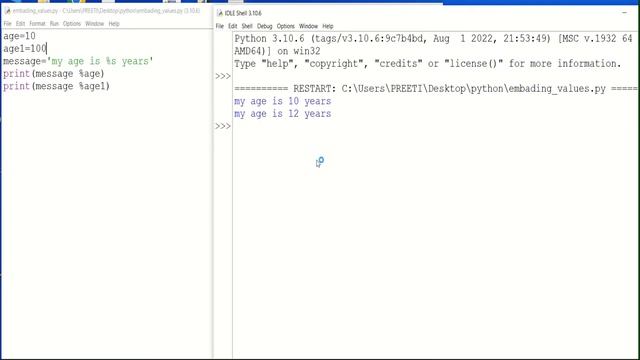The height and width of the screenshot is (360, 640).
Task: Click the first shell prompt >>>
Action: click(x=223, y=76)
